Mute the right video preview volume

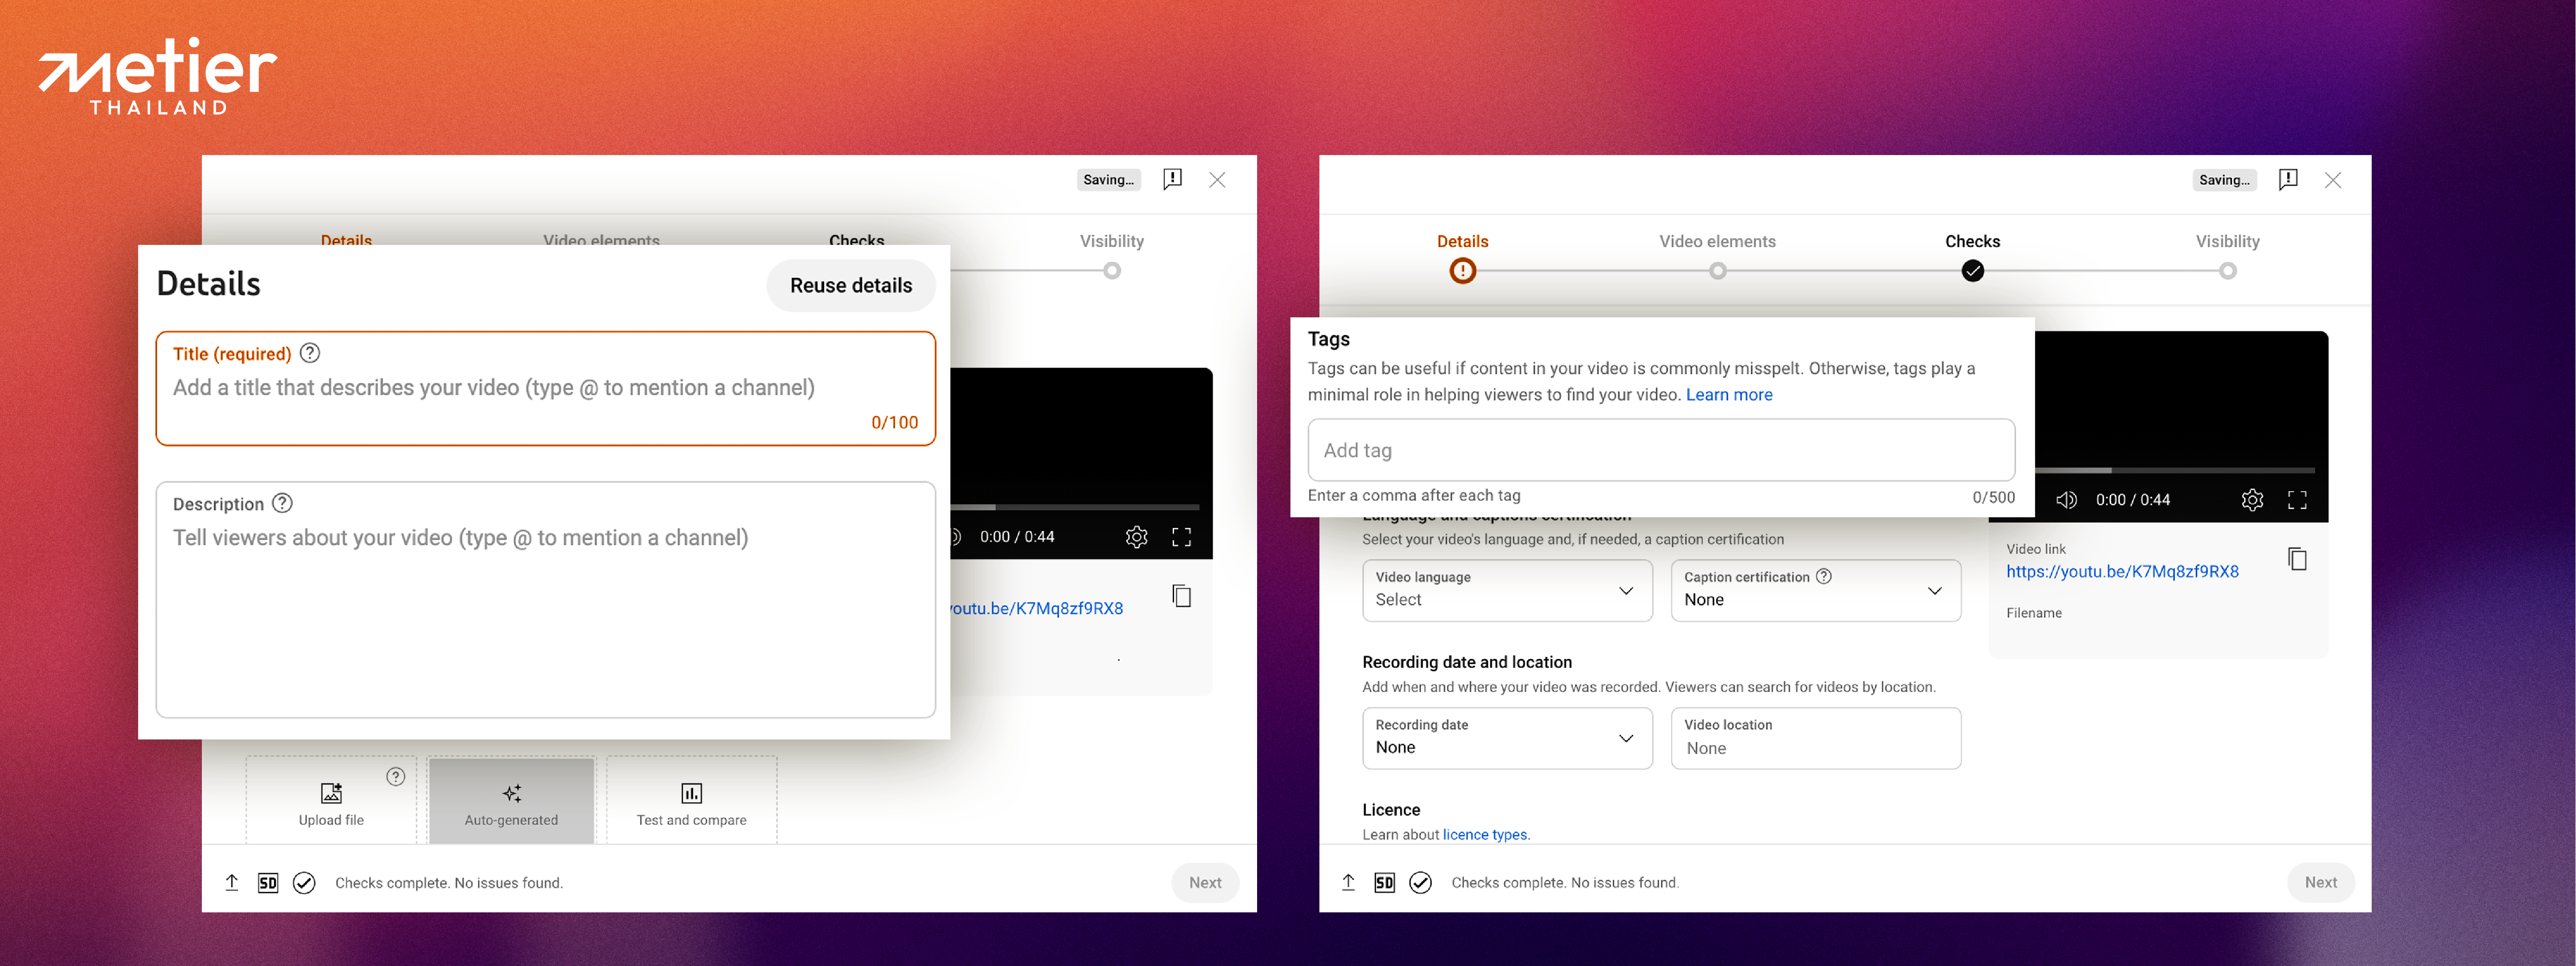[2066, 500]
